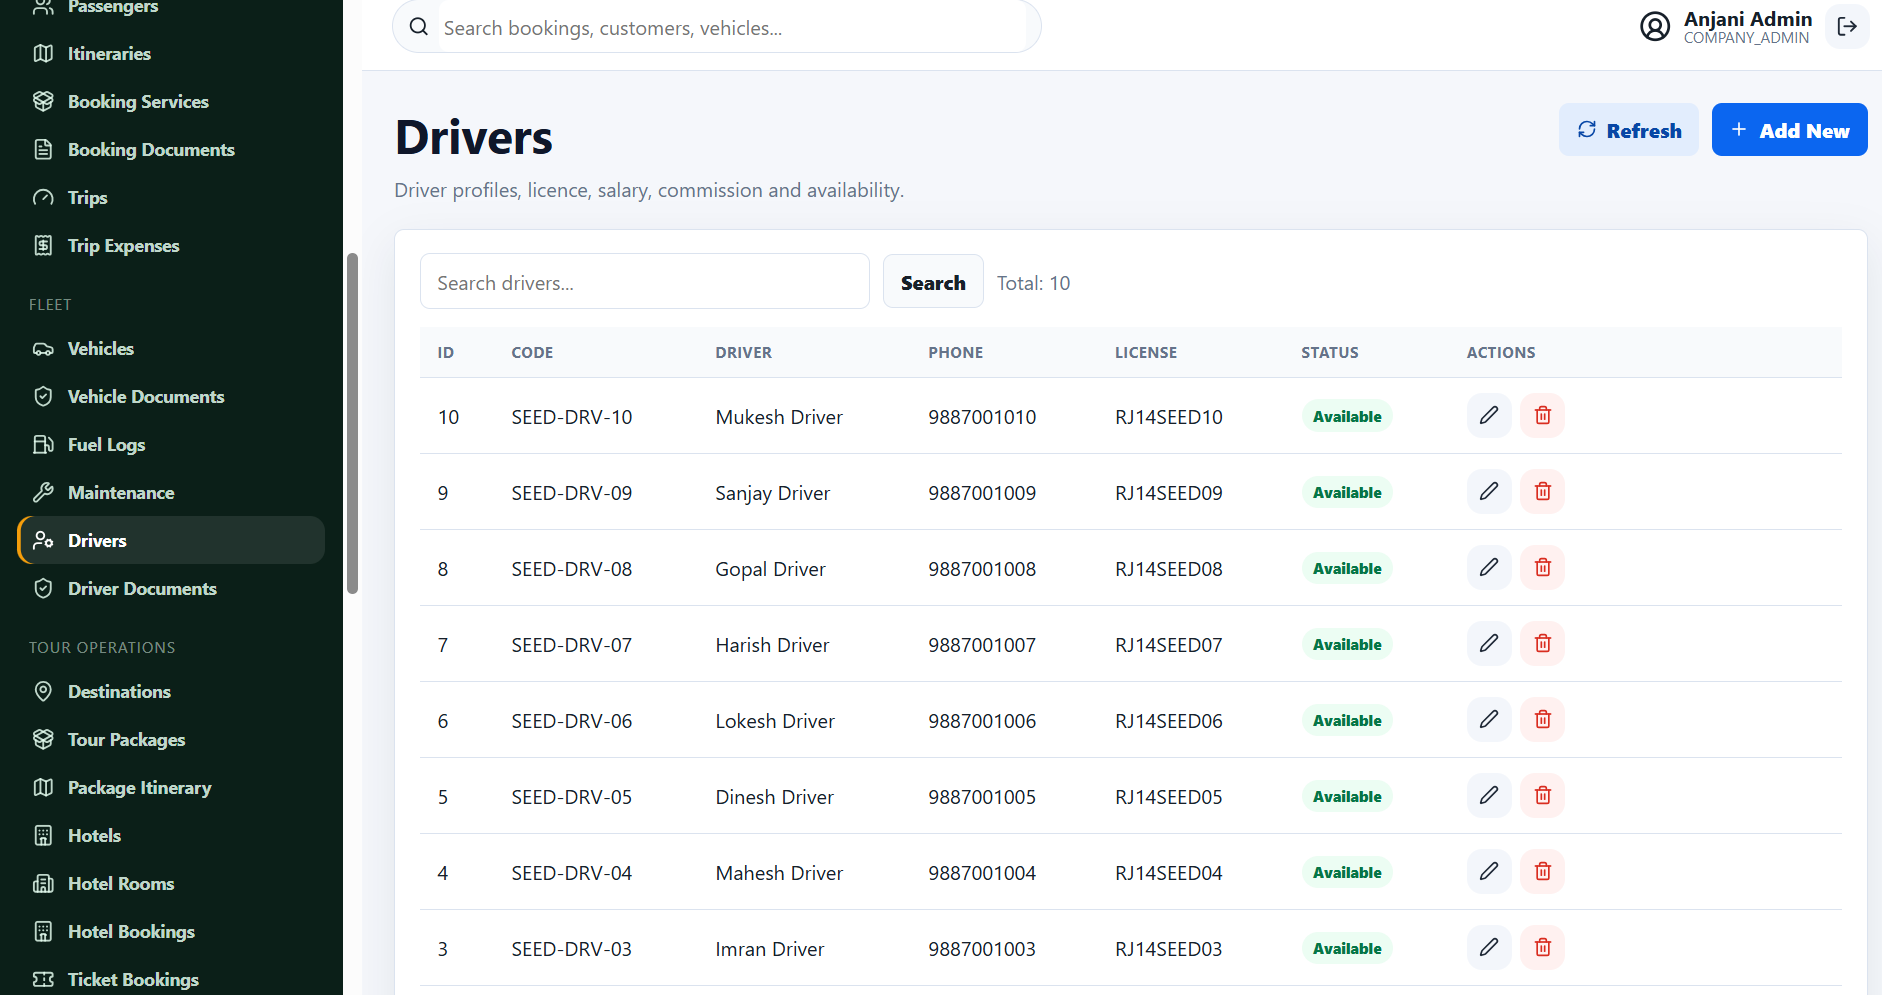Delete the Mukesh Driver record
Image resolution: width=1882 pixels, height=995 pixels.
click(x=1543, y=415)
